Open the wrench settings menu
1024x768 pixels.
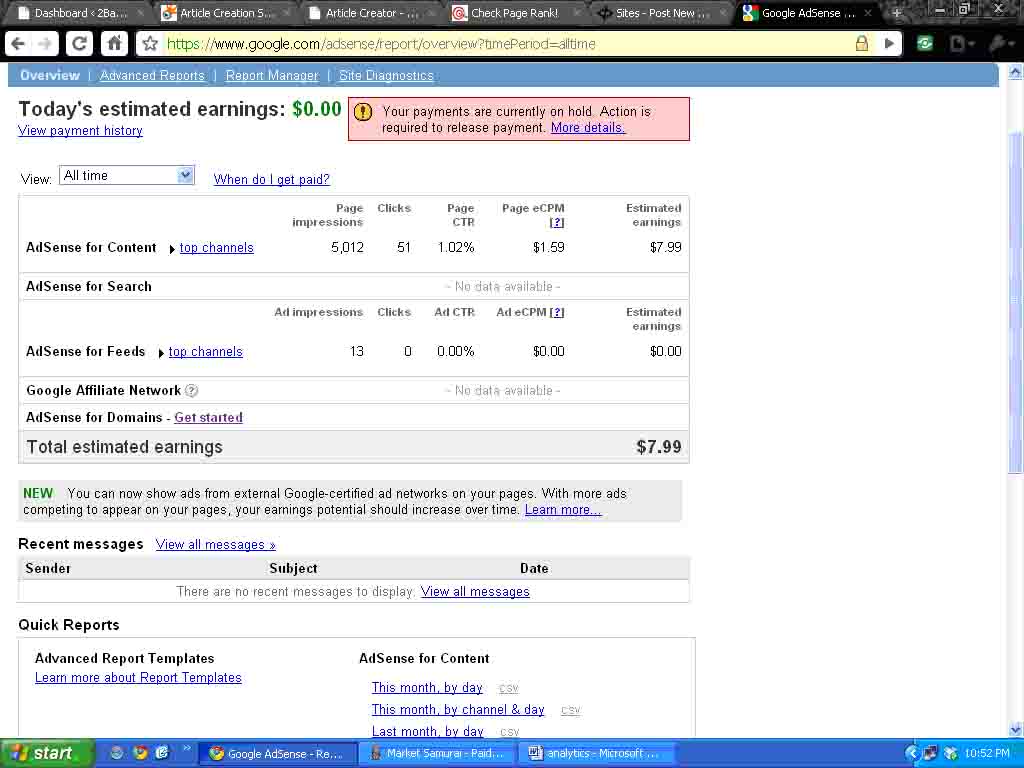pyautogui.click(x=1001, y=44)
